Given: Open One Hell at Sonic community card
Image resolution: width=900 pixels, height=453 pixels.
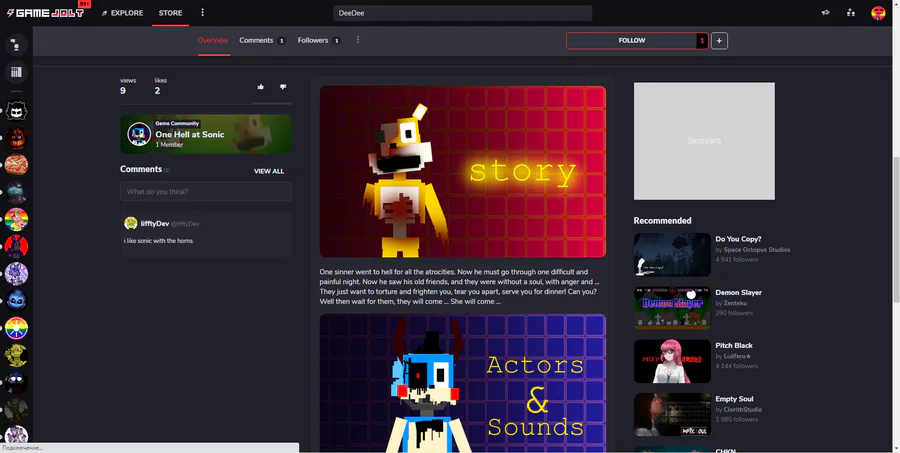Looking at the screenshot, I should tap(205, 134).
